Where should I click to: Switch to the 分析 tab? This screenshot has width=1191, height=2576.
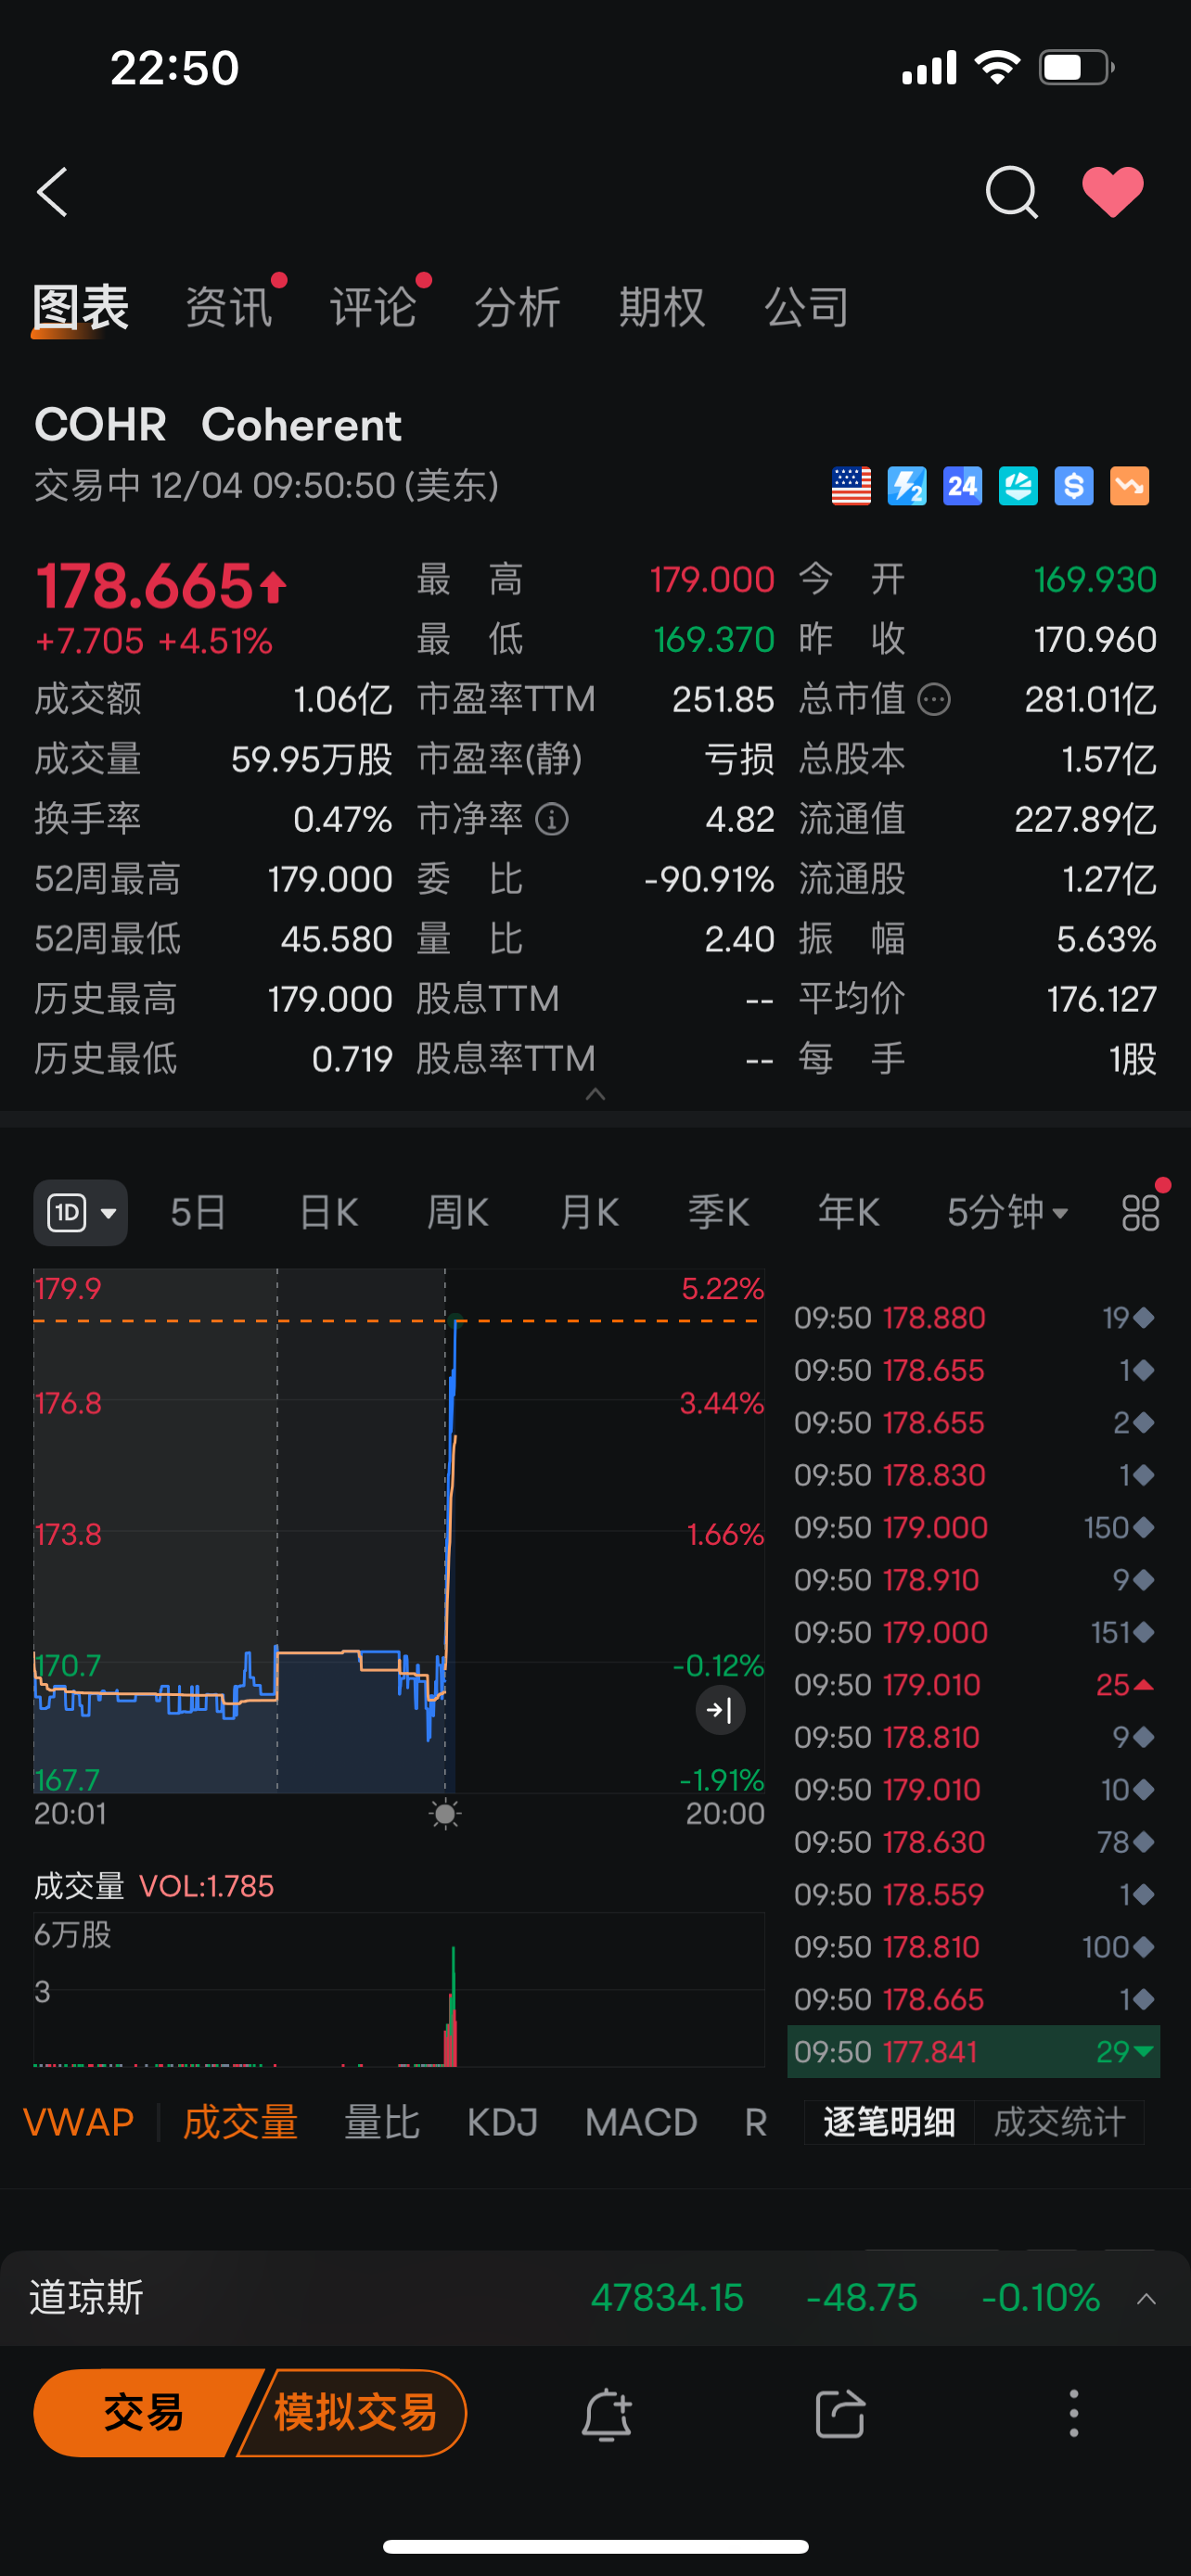point(517,307)
